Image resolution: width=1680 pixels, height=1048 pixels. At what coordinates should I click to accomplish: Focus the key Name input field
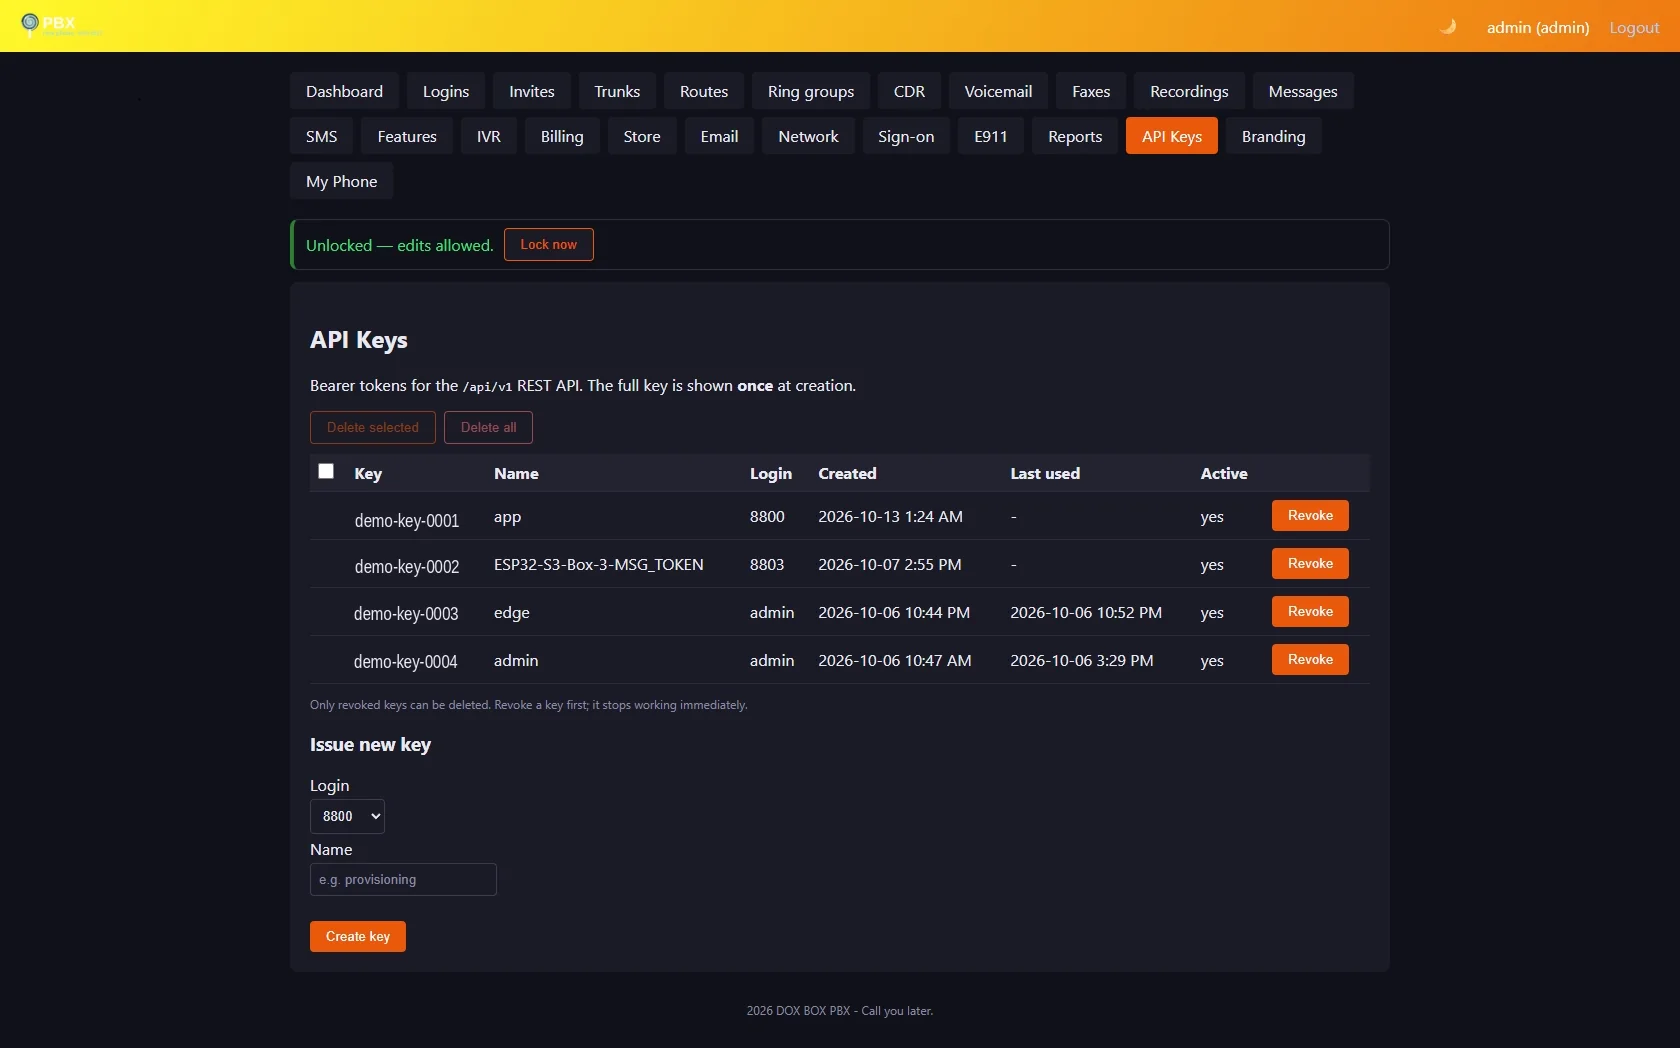[403, 880]
